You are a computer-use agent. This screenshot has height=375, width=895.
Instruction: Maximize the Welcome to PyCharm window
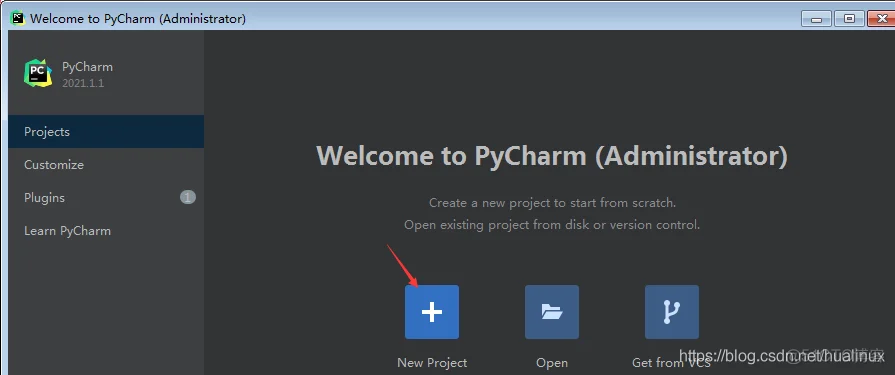coord(849,19)
